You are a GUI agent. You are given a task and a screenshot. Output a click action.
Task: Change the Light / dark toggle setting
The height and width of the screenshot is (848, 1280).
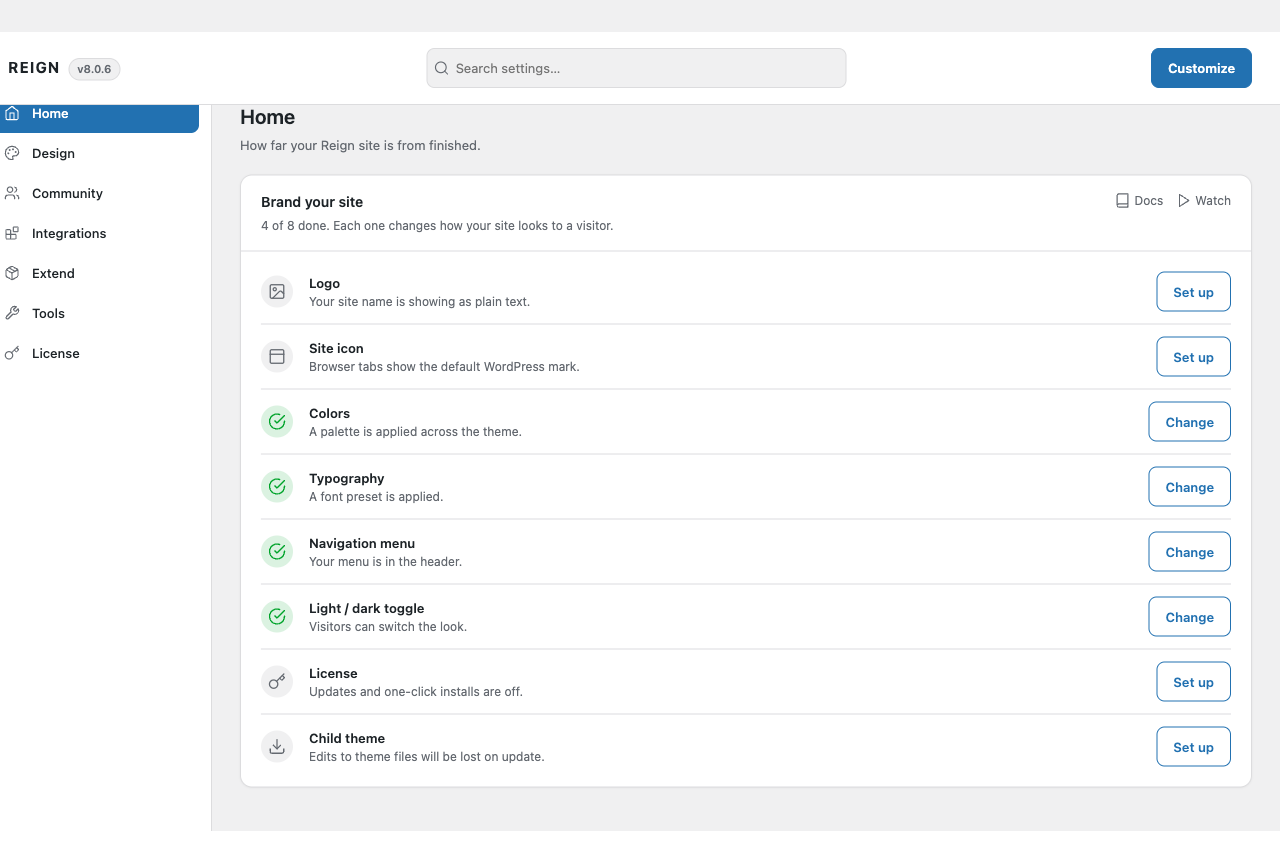coord(1189,617)
